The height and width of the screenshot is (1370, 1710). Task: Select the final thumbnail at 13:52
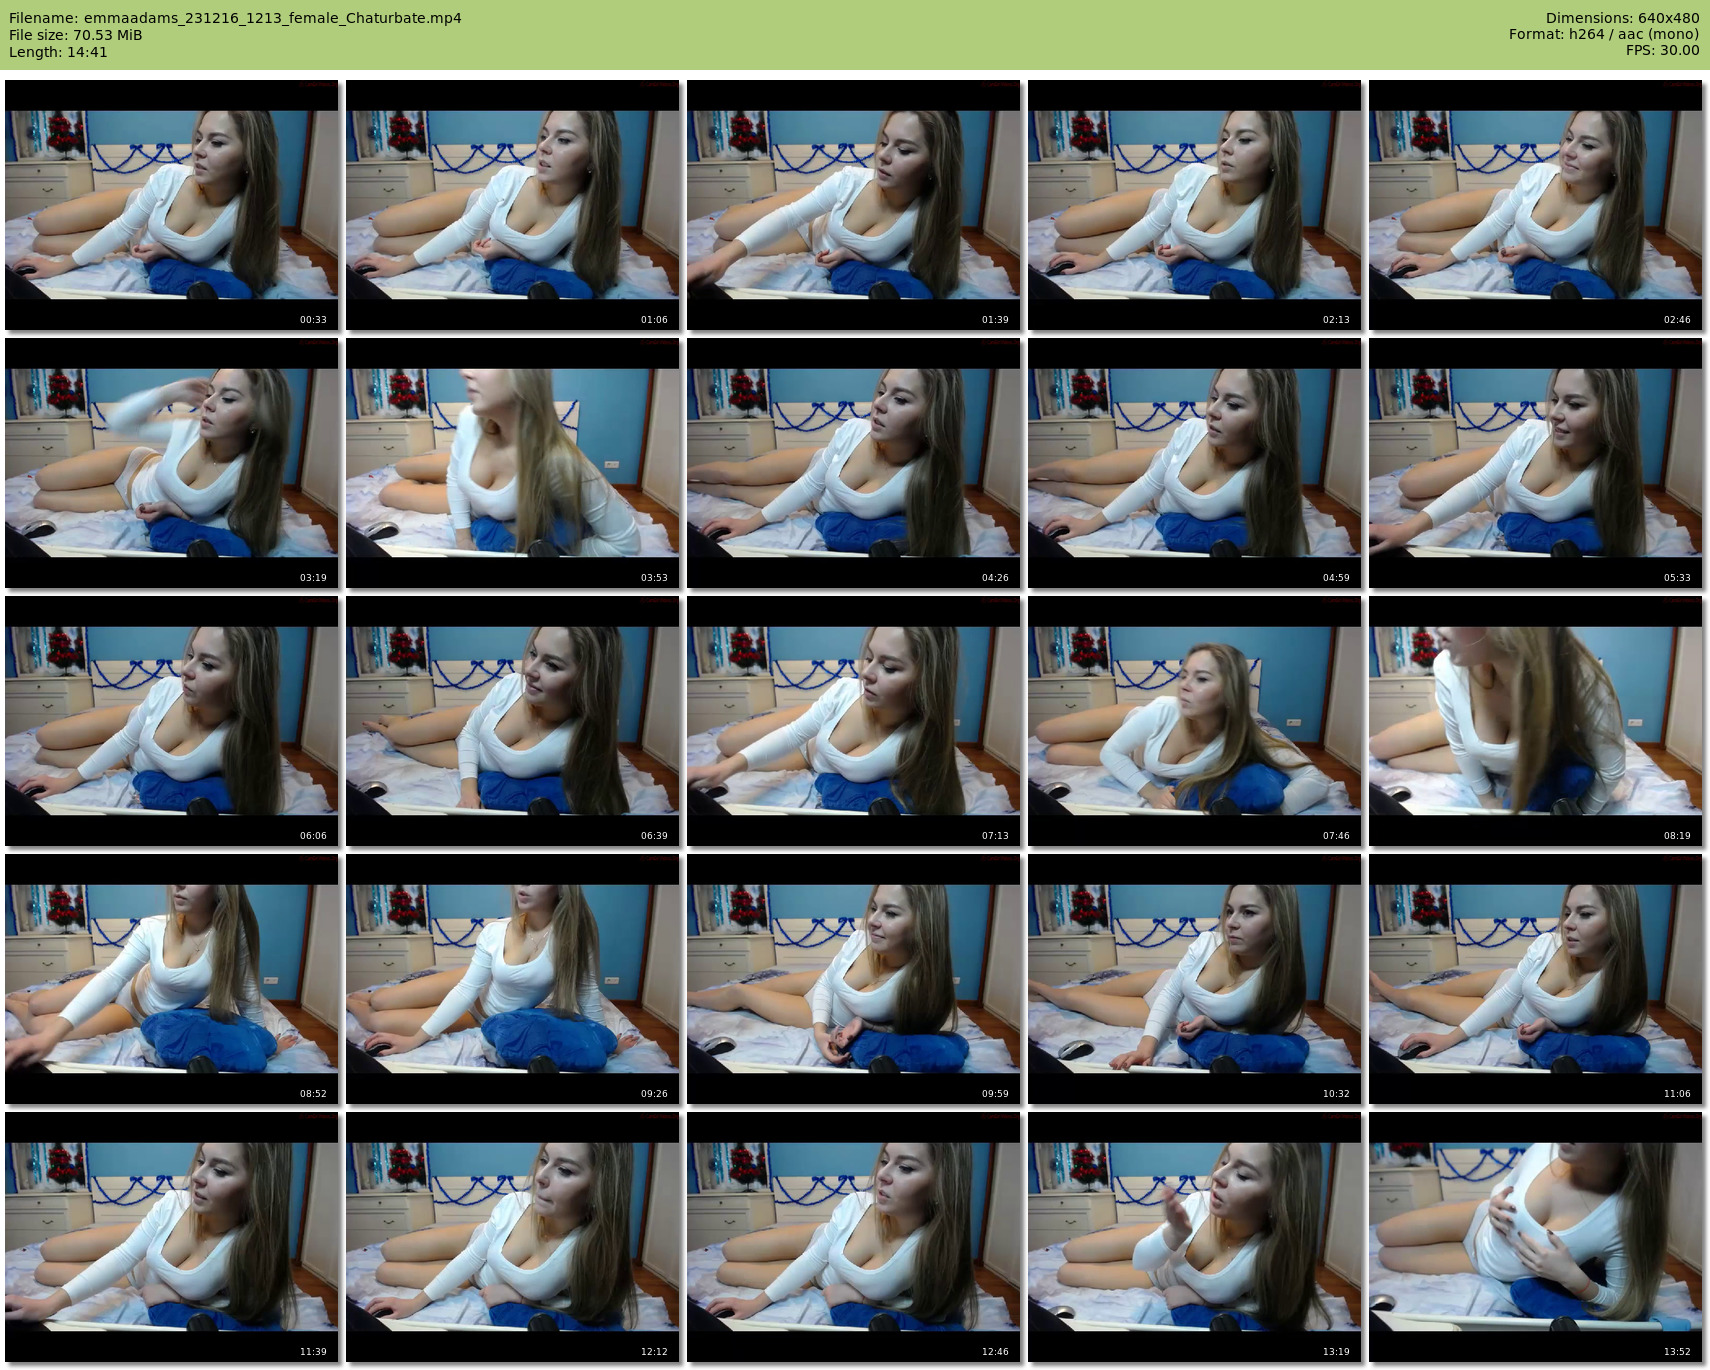pyautogui.click(x=1535, y=1237)
